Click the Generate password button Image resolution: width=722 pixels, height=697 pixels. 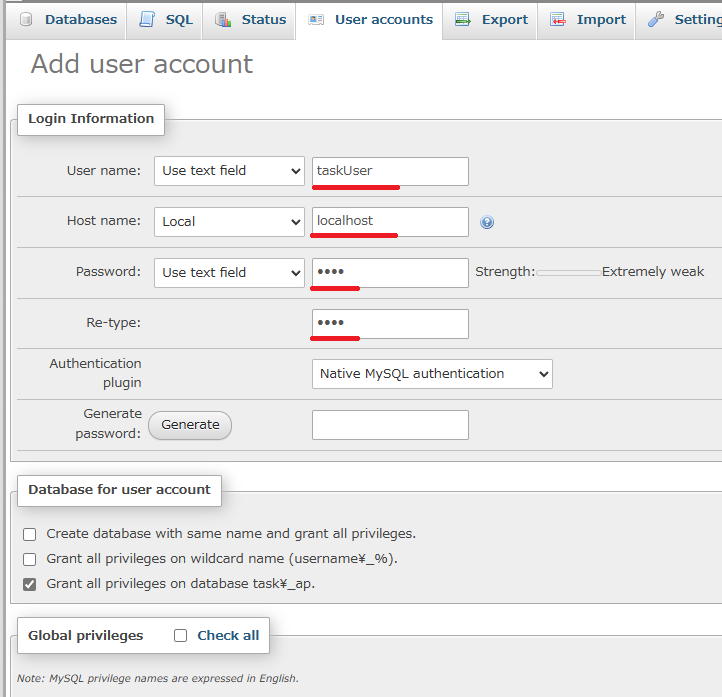pos(190,425)
